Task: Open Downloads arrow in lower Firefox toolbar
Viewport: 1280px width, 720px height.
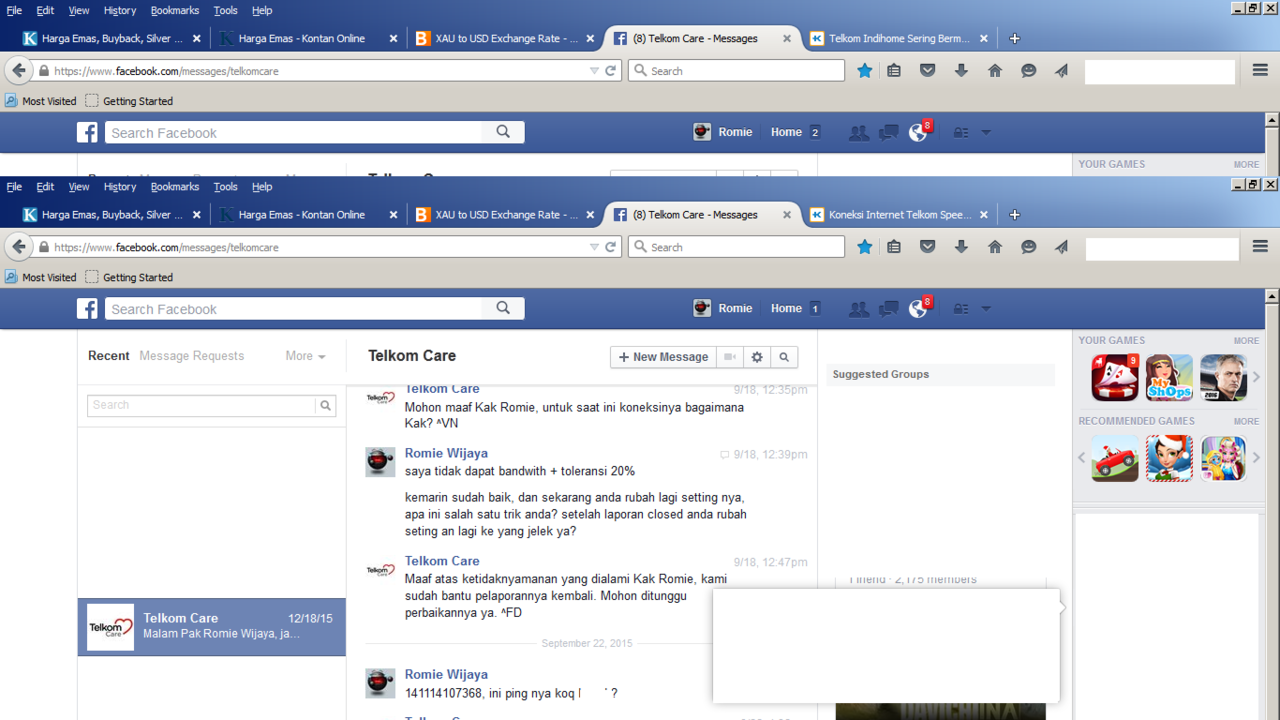Action: tap(961, 247)
